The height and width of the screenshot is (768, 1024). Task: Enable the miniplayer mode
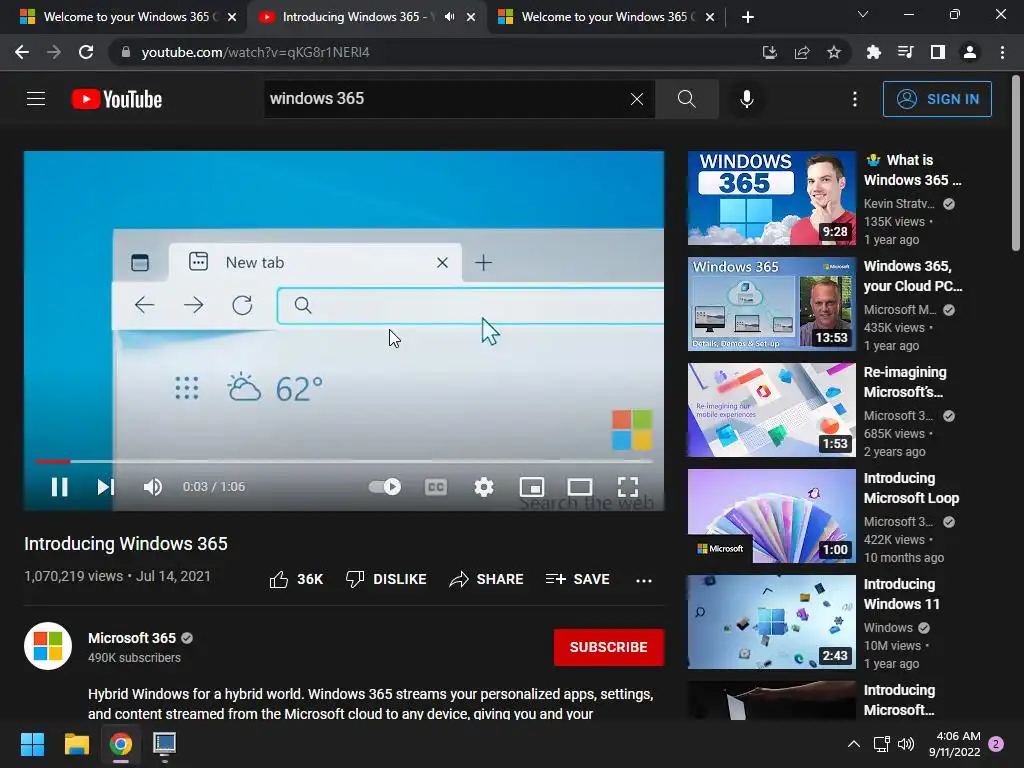tap(532, 487)
